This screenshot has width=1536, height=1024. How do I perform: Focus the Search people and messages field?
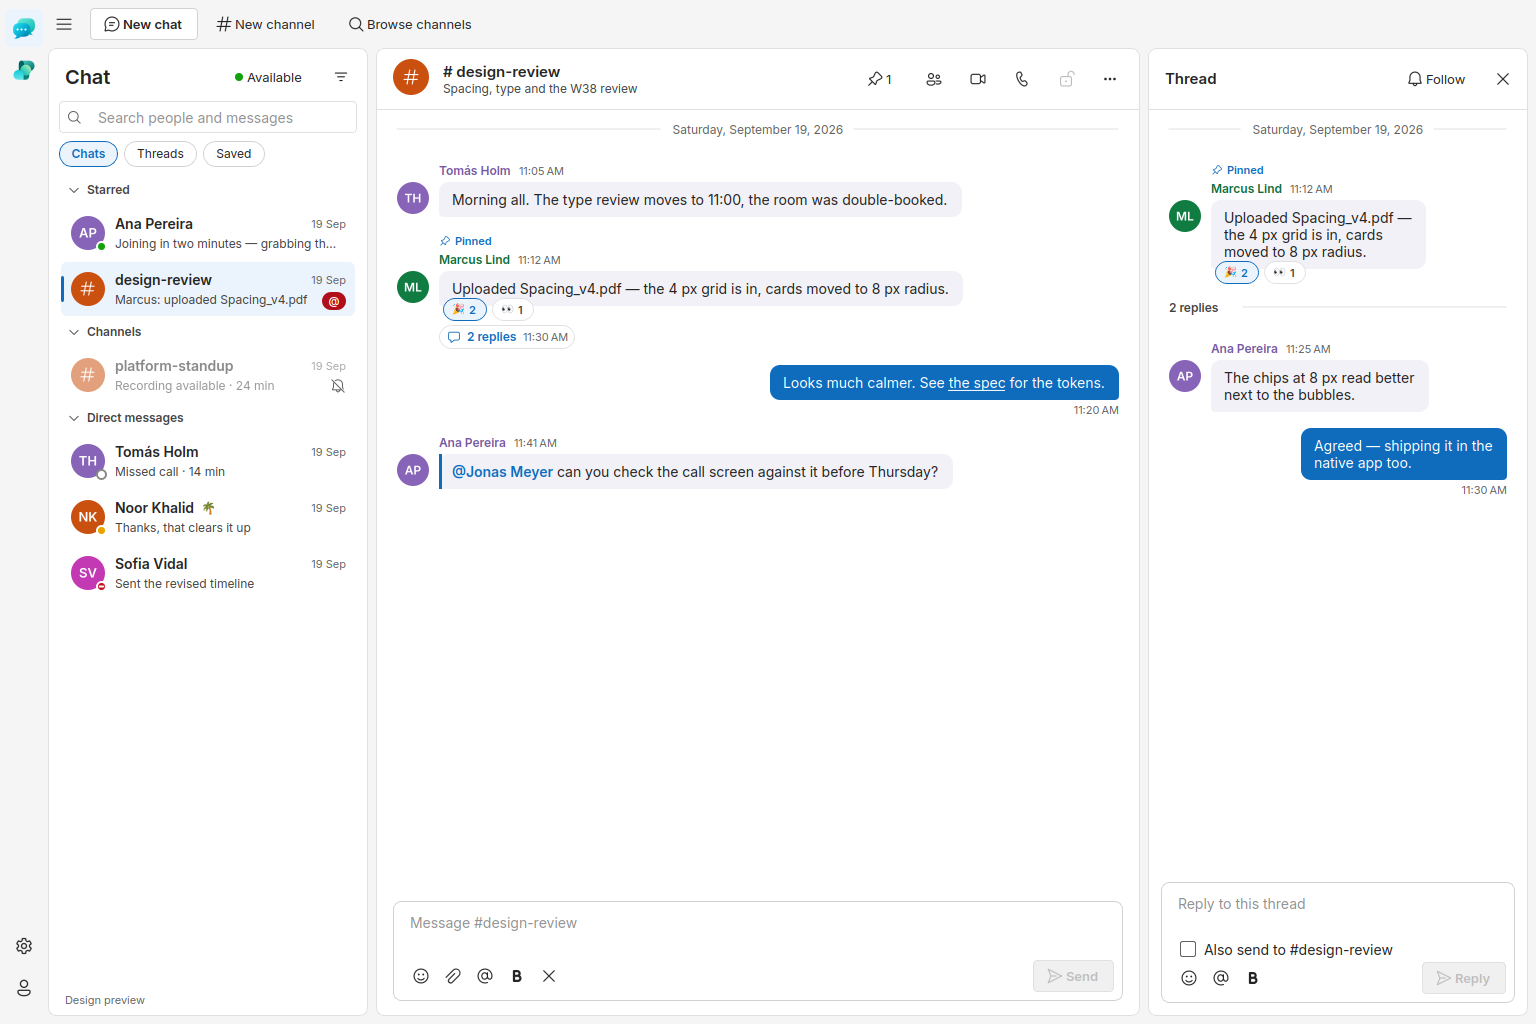coord(208,117)
